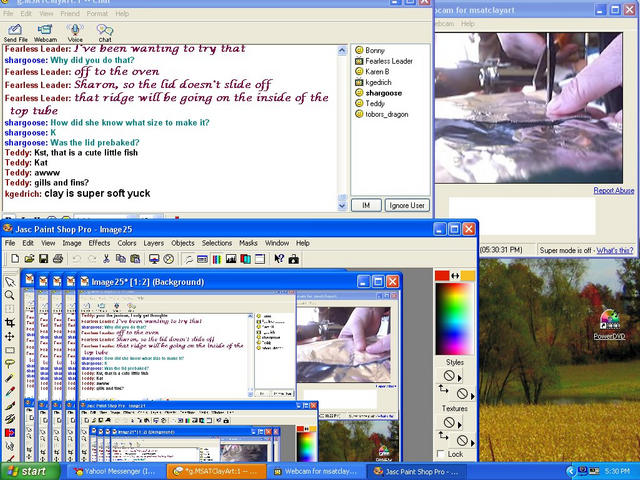Viewport: 640px width, 480px height.
Task: Click the Ignore User button
Action: [407, 205]
